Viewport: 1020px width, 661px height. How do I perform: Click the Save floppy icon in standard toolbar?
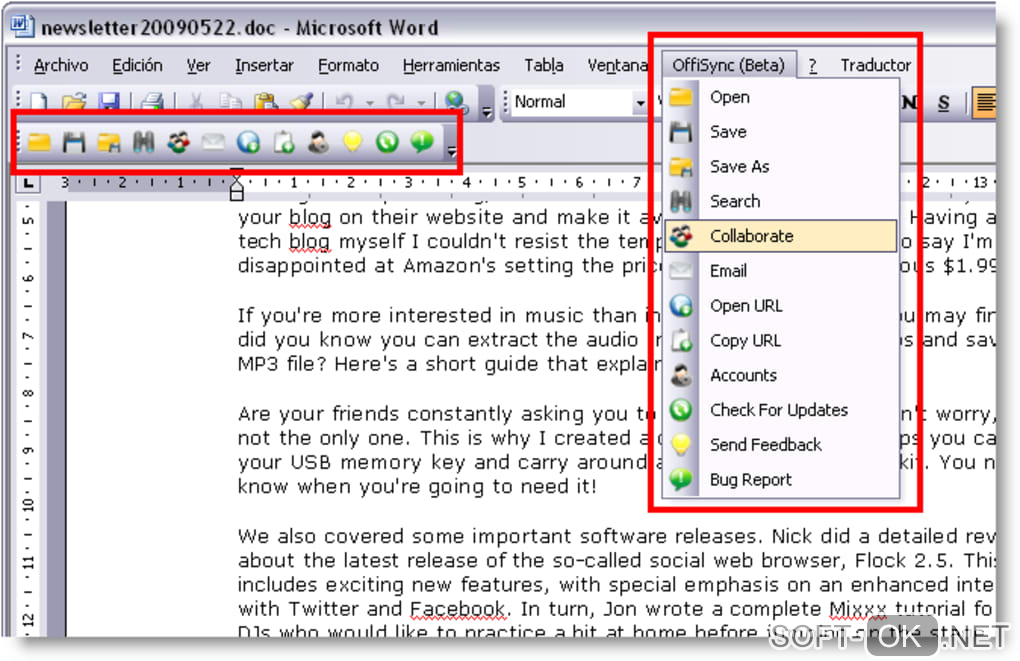coord(109,102)
